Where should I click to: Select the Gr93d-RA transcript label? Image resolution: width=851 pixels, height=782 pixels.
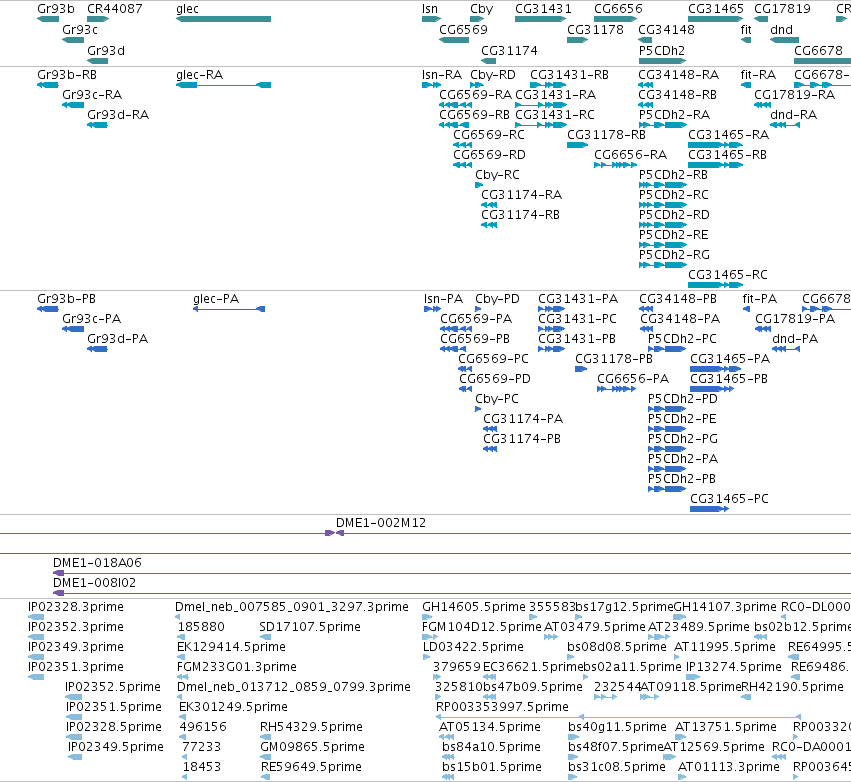[x=118, y=115]
